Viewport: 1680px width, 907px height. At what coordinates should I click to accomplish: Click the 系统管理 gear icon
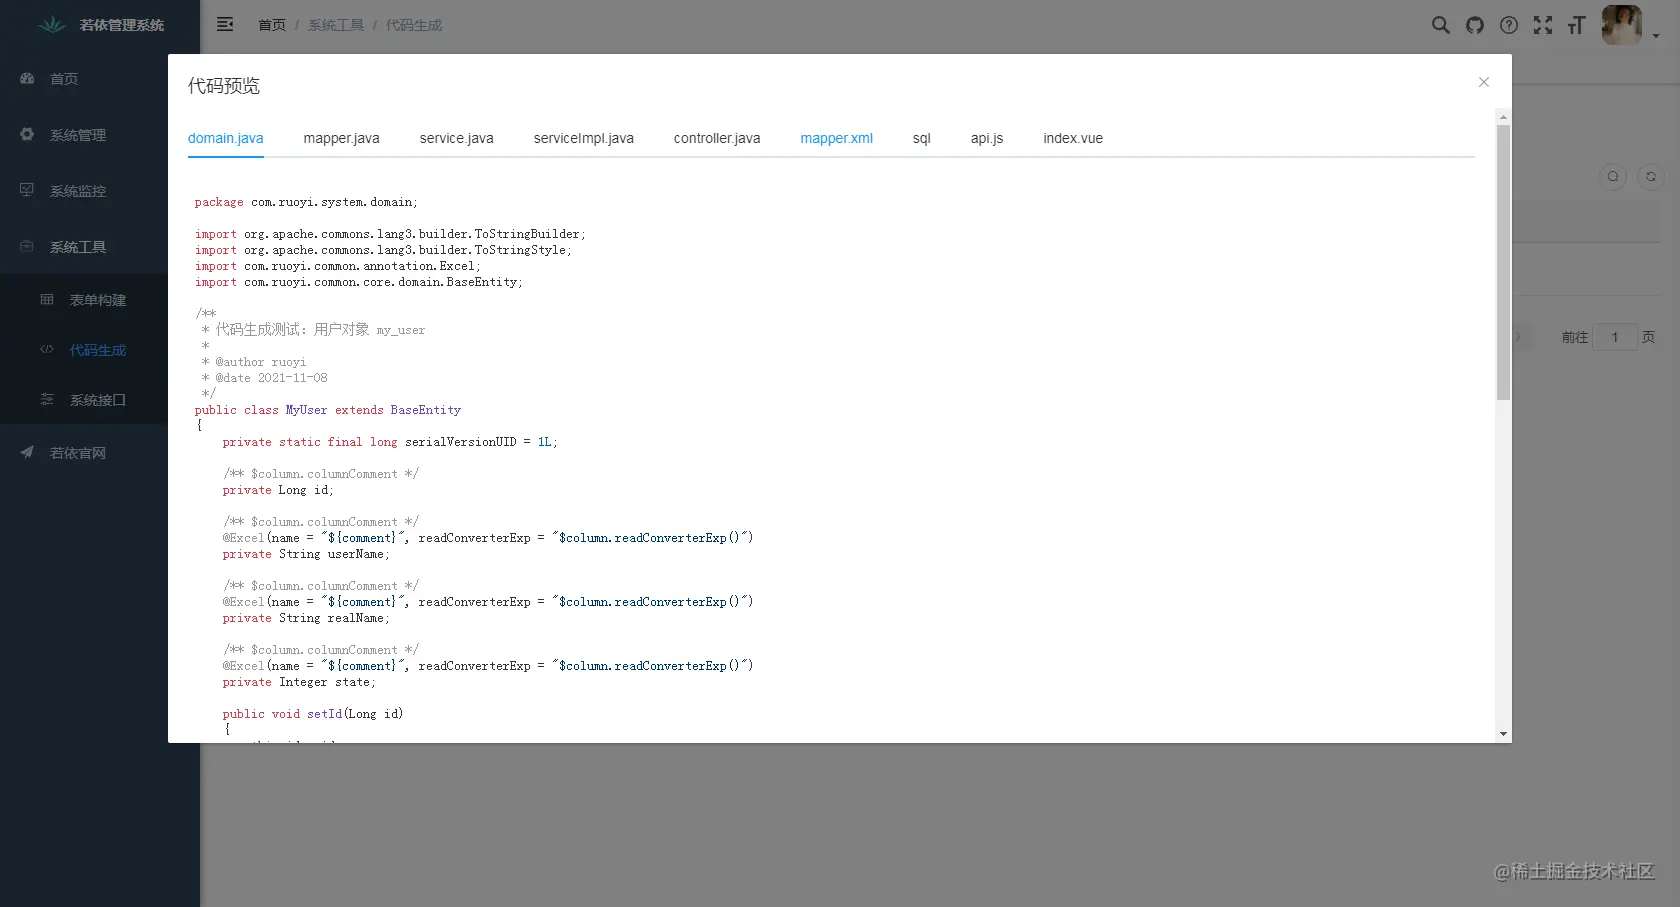coord(27,134)
